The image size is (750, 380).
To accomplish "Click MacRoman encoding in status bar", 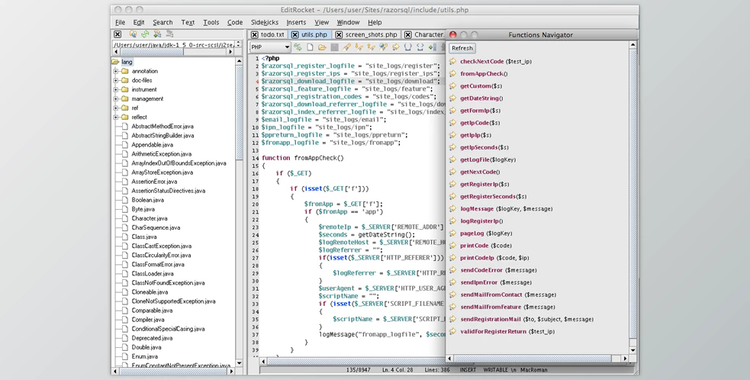I will (x=534, y=370).
